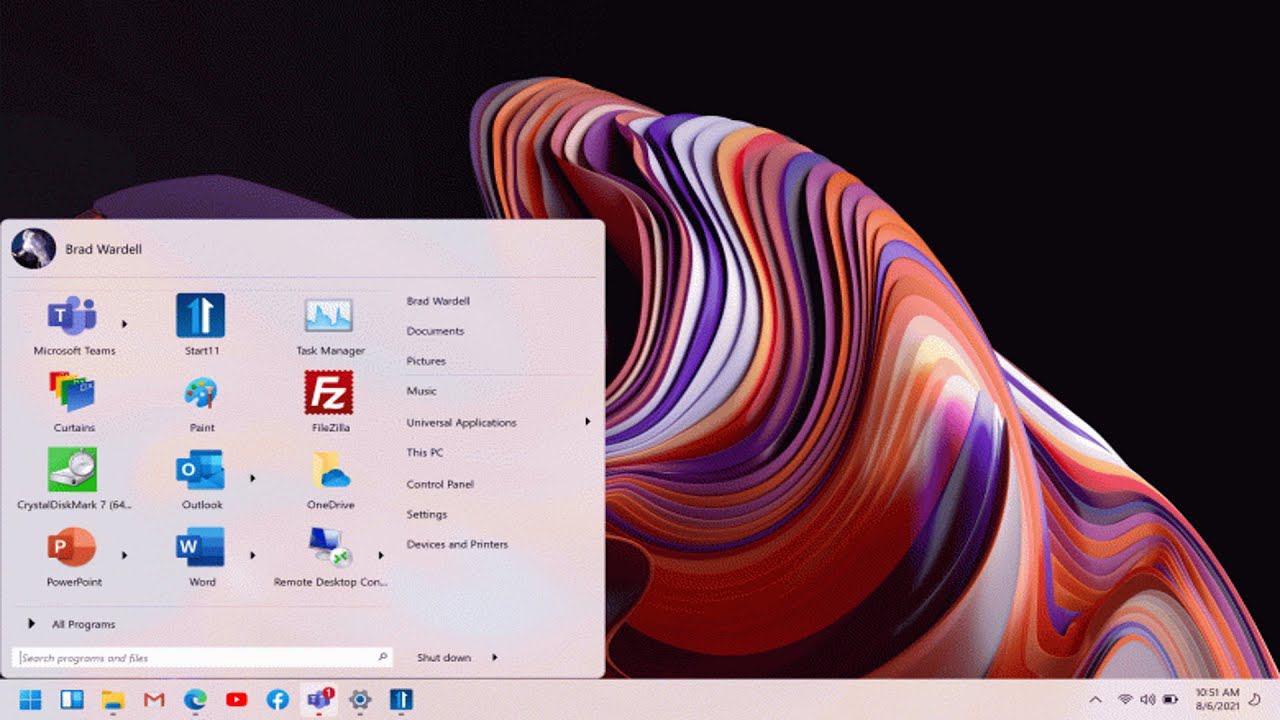This screenshot has width=1280, height=720.
Task: Click the volume speaker icon in tray
Action: (1147, 699)
